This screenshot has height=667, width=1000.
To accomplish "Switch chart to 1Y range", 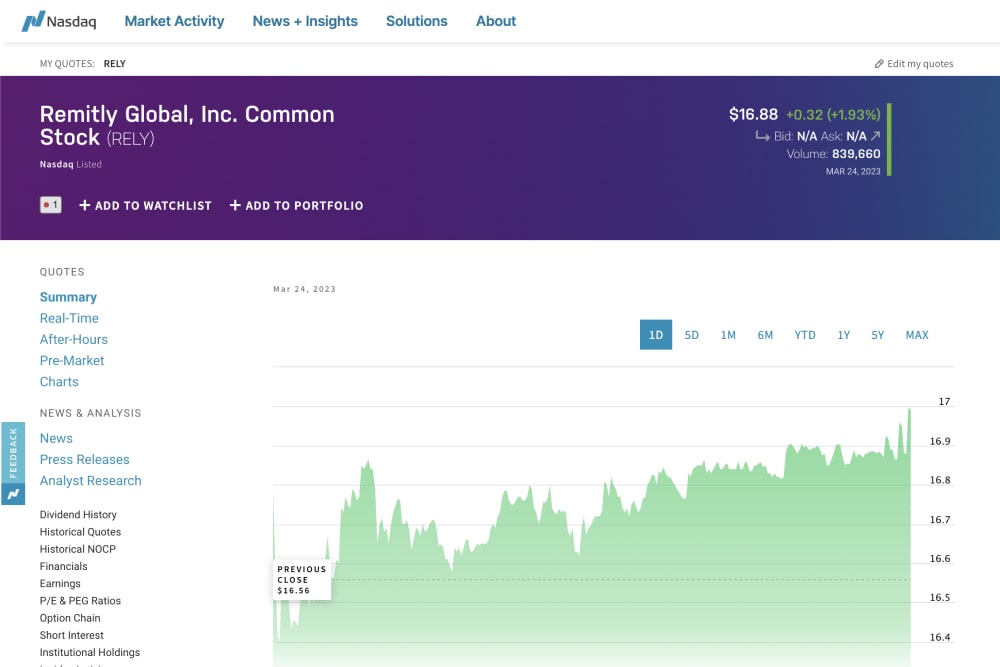I will pos(843,335).
